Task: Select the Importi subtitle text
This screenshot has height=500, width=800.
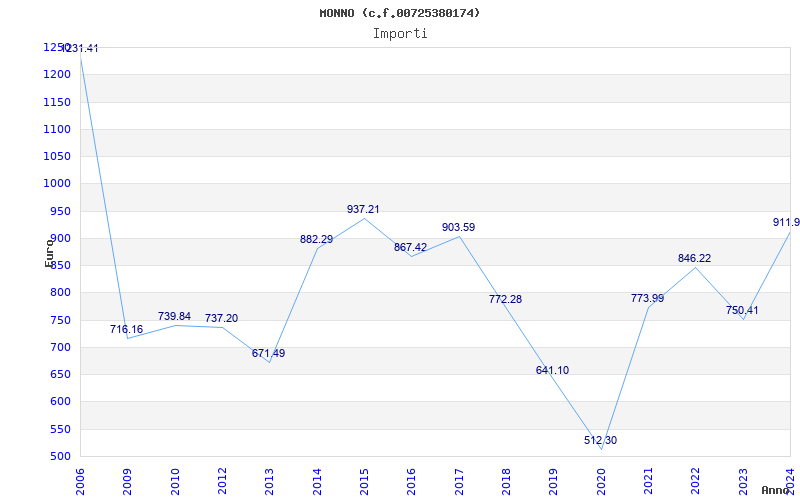Action: [x=400, y=34]
